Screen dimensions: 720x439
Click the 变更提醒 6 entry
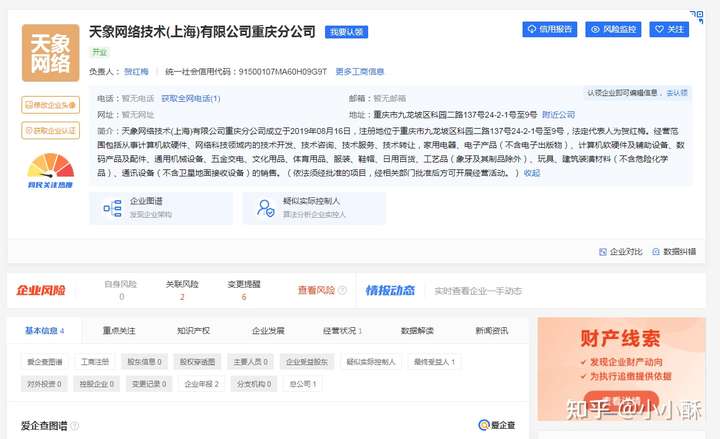(244, 290)
